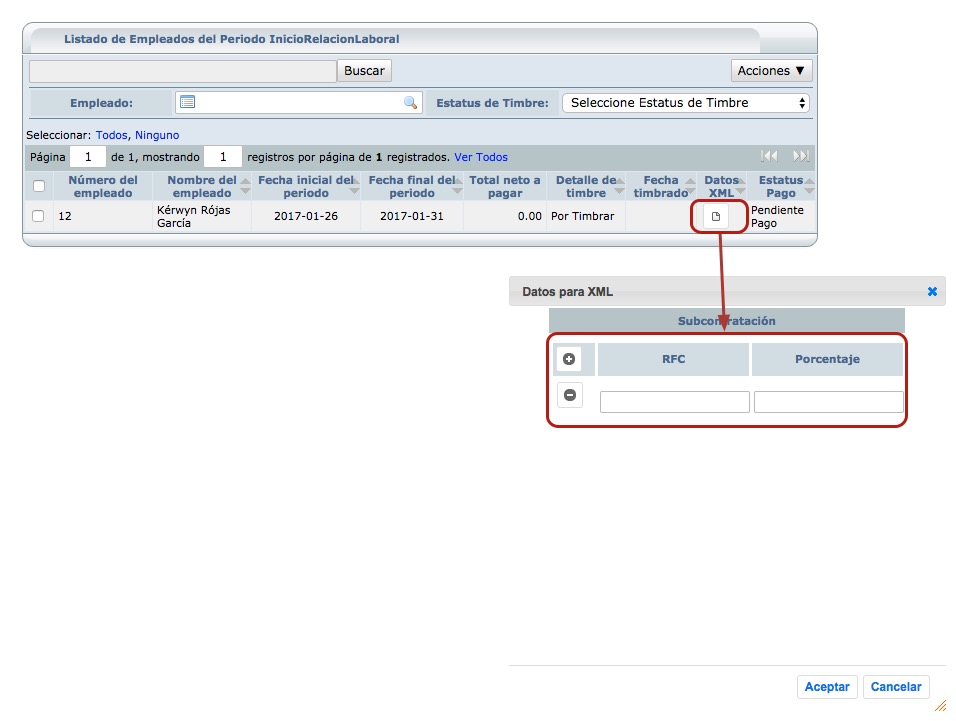Close the Datos para XML dialog

pyautogui.click(x=932, y=291)
